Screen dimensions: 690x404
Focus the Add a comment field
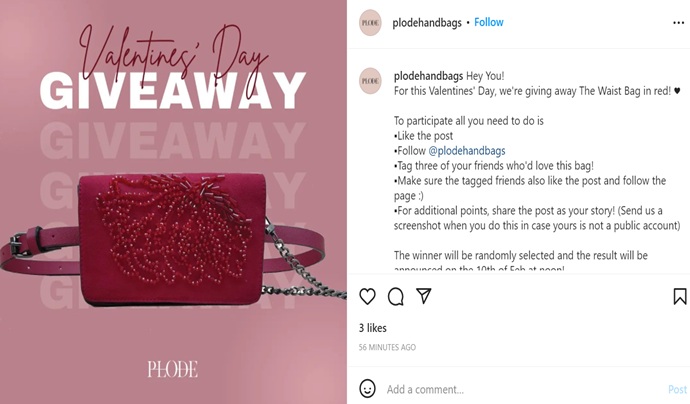524,389
